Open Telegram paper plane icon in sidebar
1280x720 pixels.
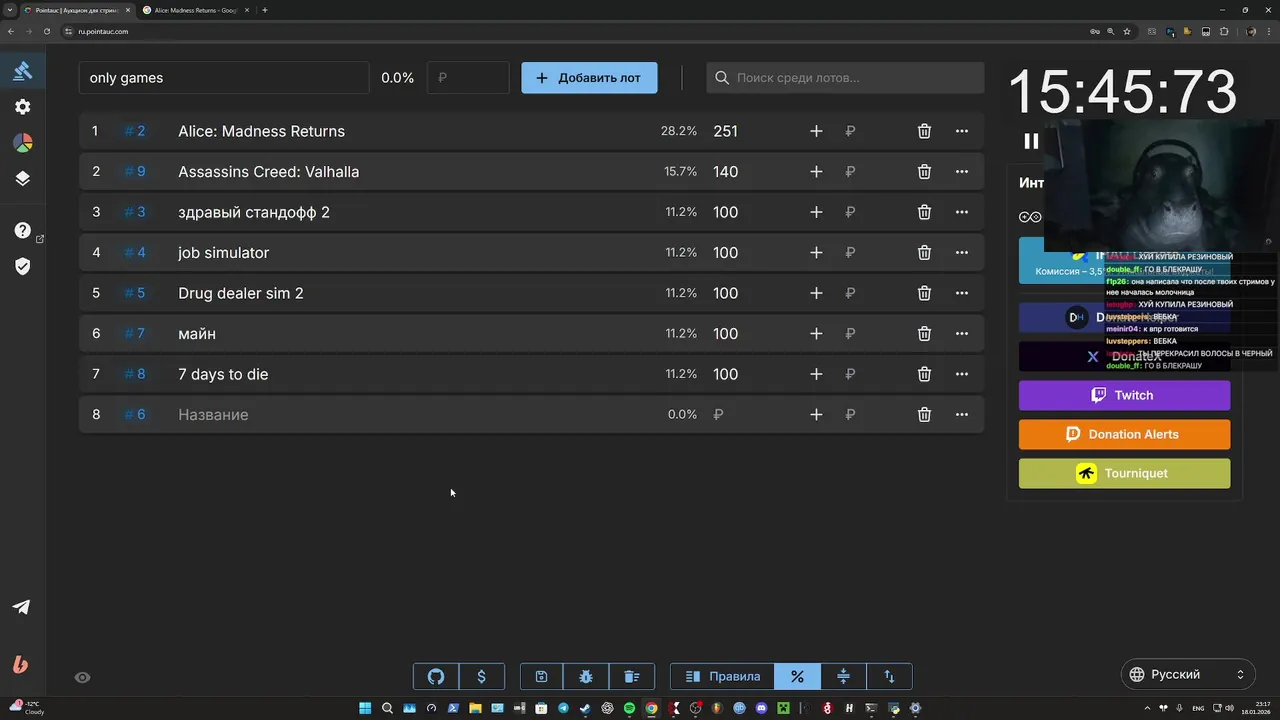(x=21, y=607)
